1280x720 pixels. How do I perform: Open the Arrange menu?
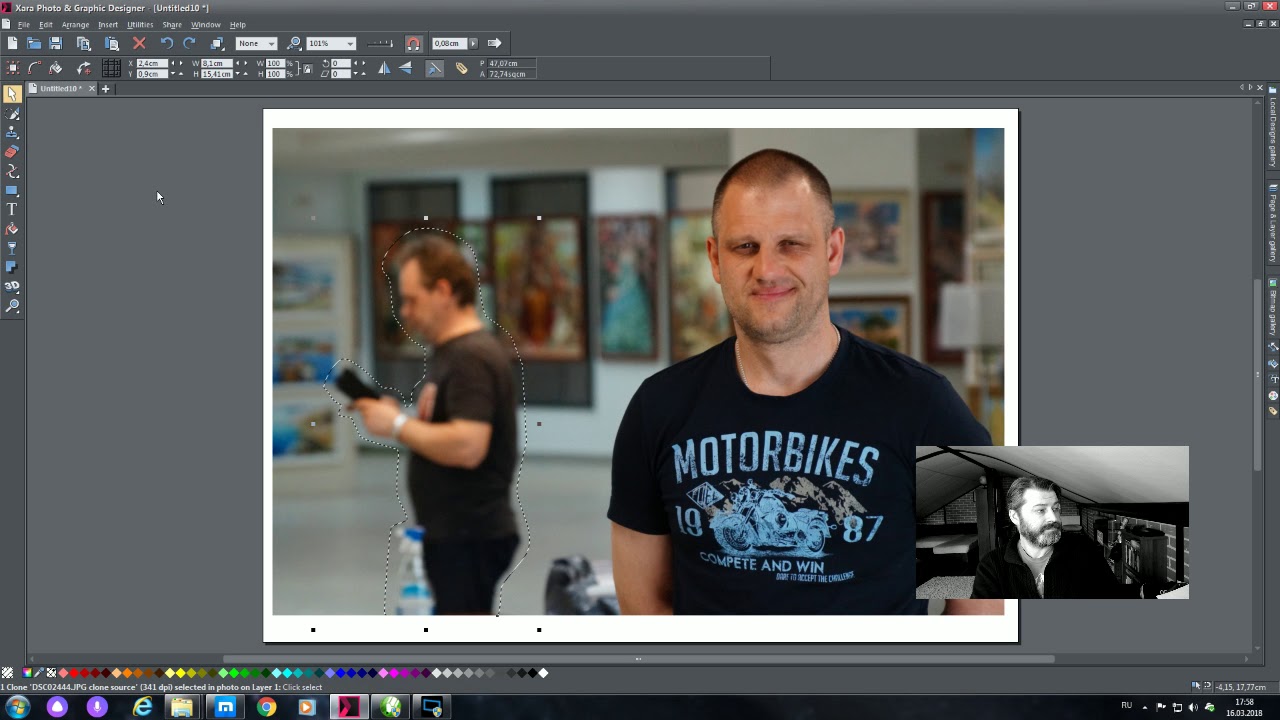point(75,24)
